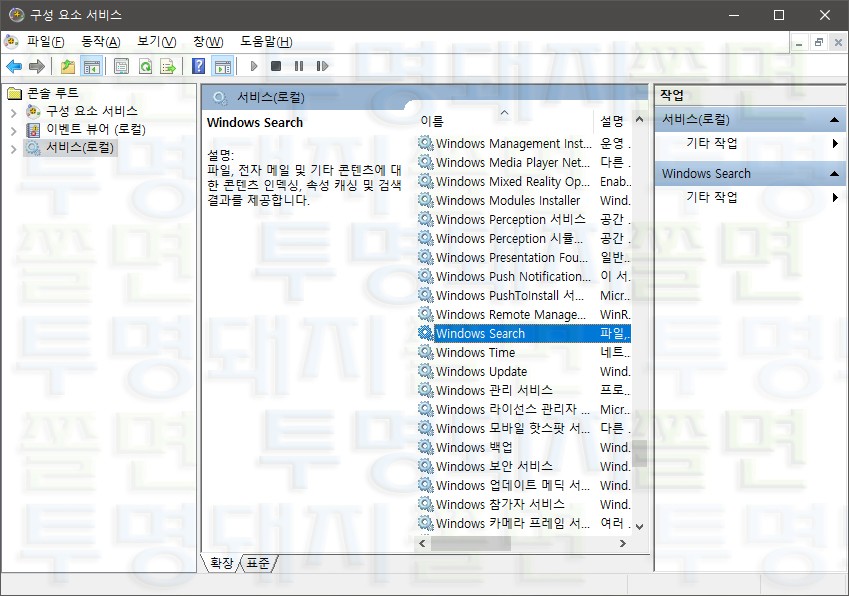Image resolution: width=849 pixels, height=596 pixels.
Task: Select 서비스(로컬) in the console tree
Action: click(x=80, y=147)
